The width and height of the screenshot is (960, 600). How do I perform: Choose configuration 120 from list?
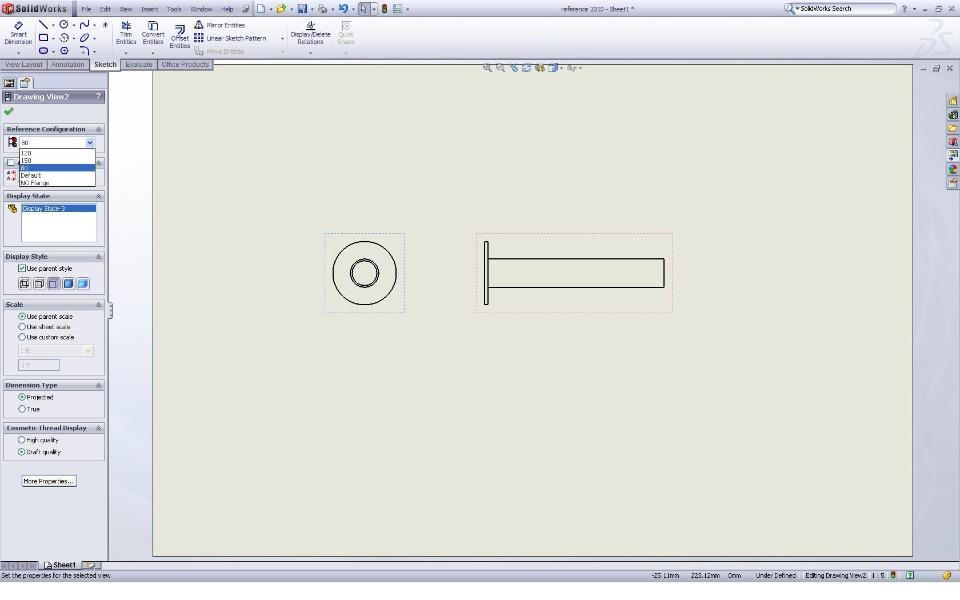pyautogui.click(x=58, y=153)
